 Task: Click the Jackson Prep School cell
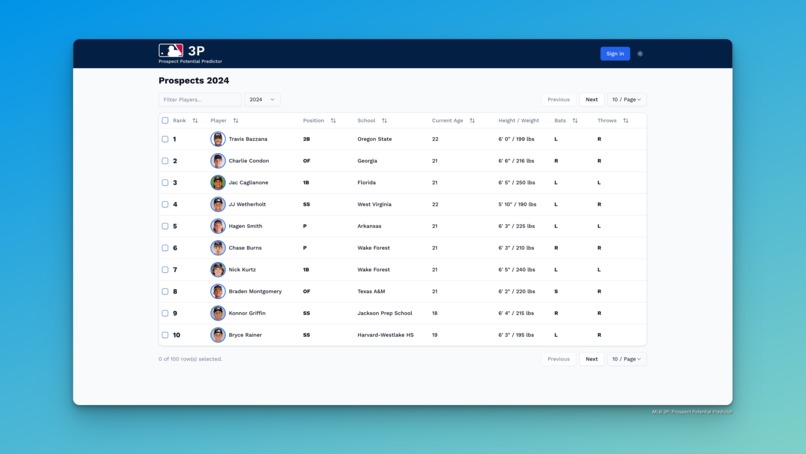(385, 313)
